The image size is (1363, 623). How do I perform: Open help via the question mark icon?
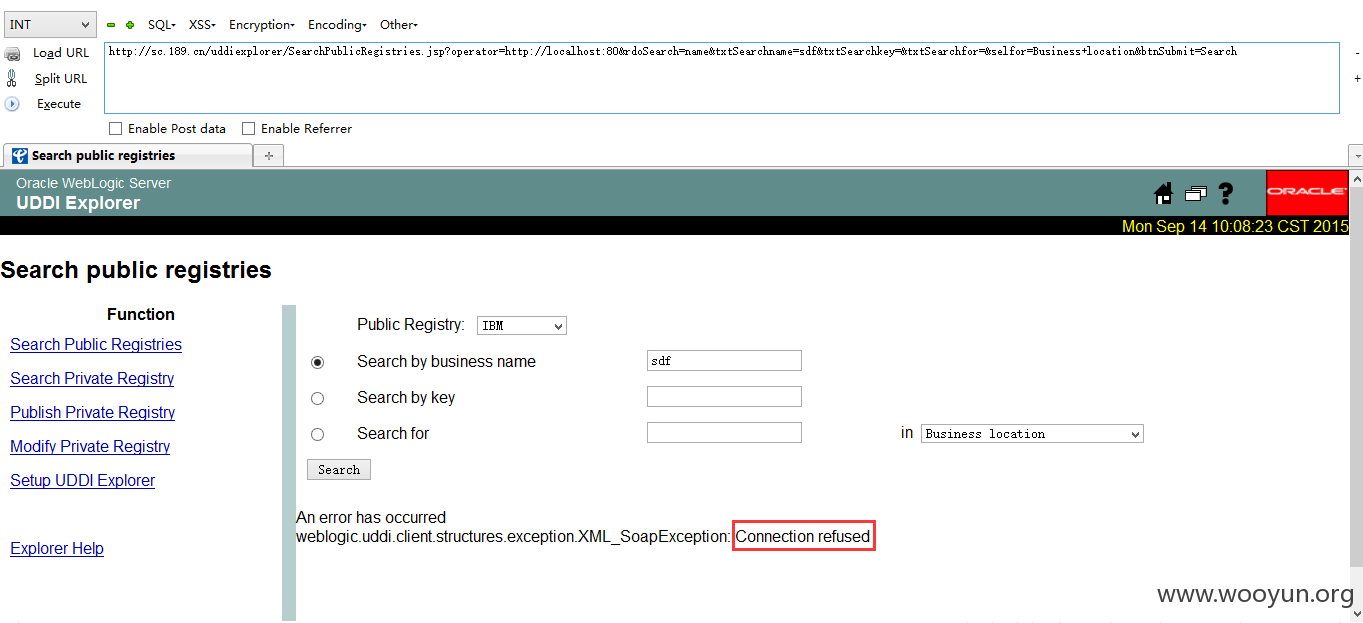click(1226, 194)
